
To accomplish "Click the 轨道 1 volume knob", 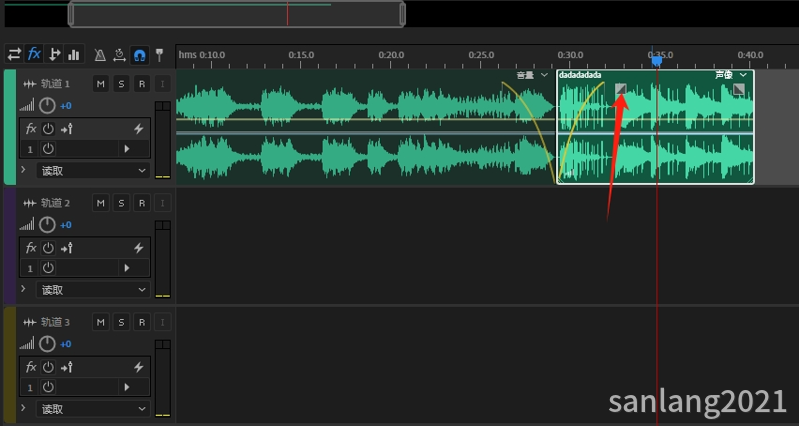I will point(47,106).
